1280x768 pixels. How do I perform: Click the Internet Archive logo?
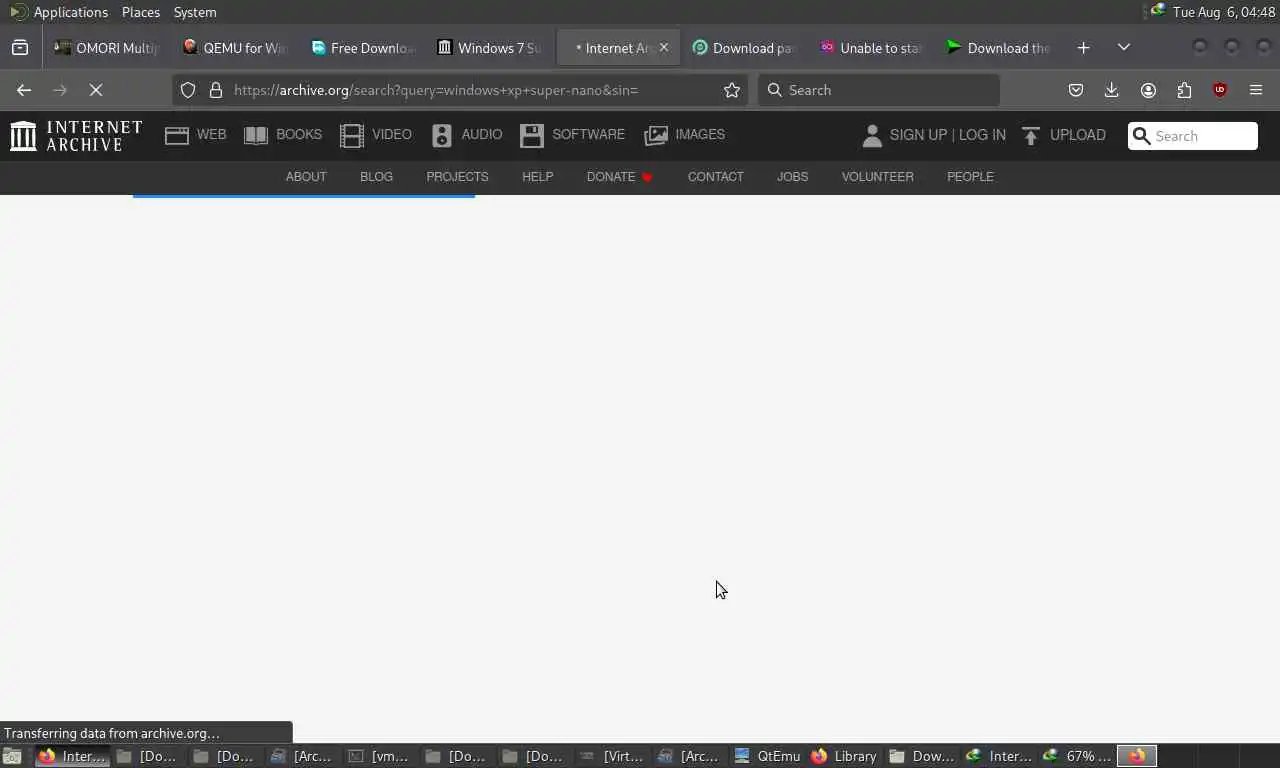point(76,135)
